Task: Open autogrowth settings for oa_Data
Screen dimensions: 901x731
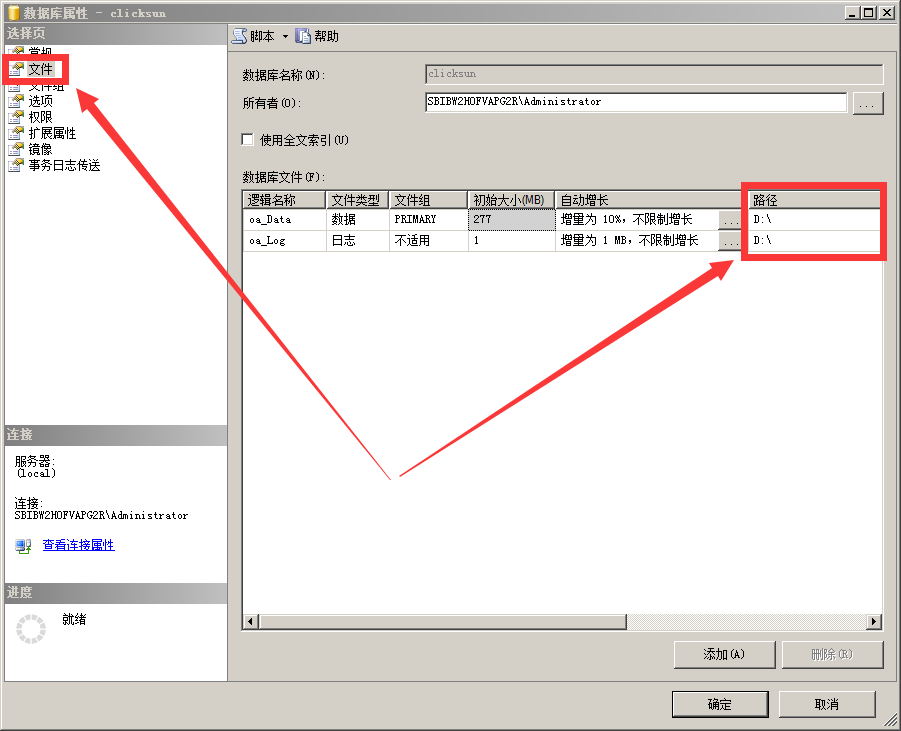Action: click(730, 219)
